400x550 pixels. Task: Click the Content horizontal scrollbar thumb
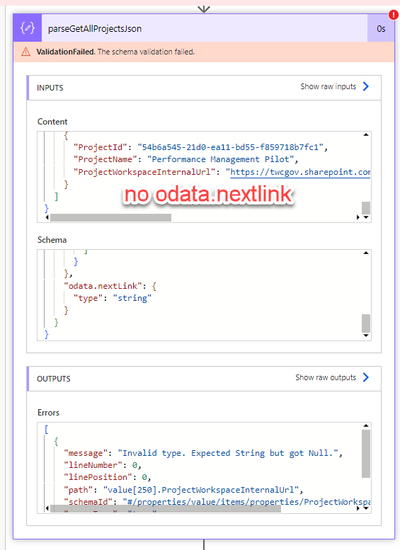[x=111, y=217]
